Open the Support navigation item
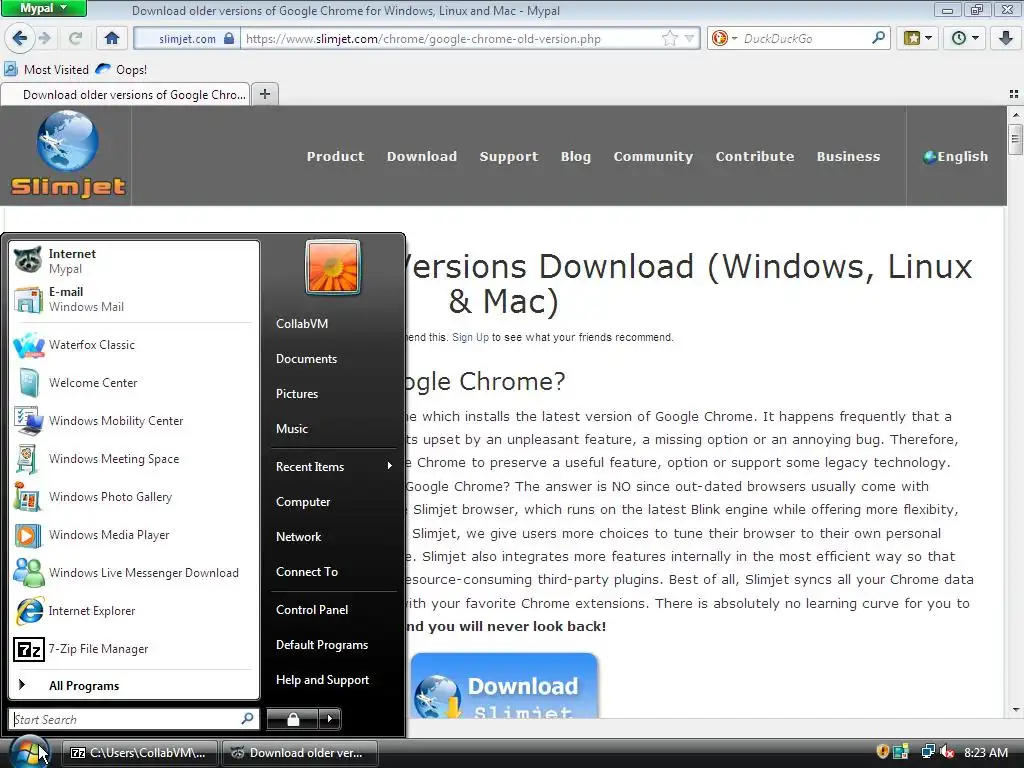Screen dimensions: 1024x768 pos(509,156)
